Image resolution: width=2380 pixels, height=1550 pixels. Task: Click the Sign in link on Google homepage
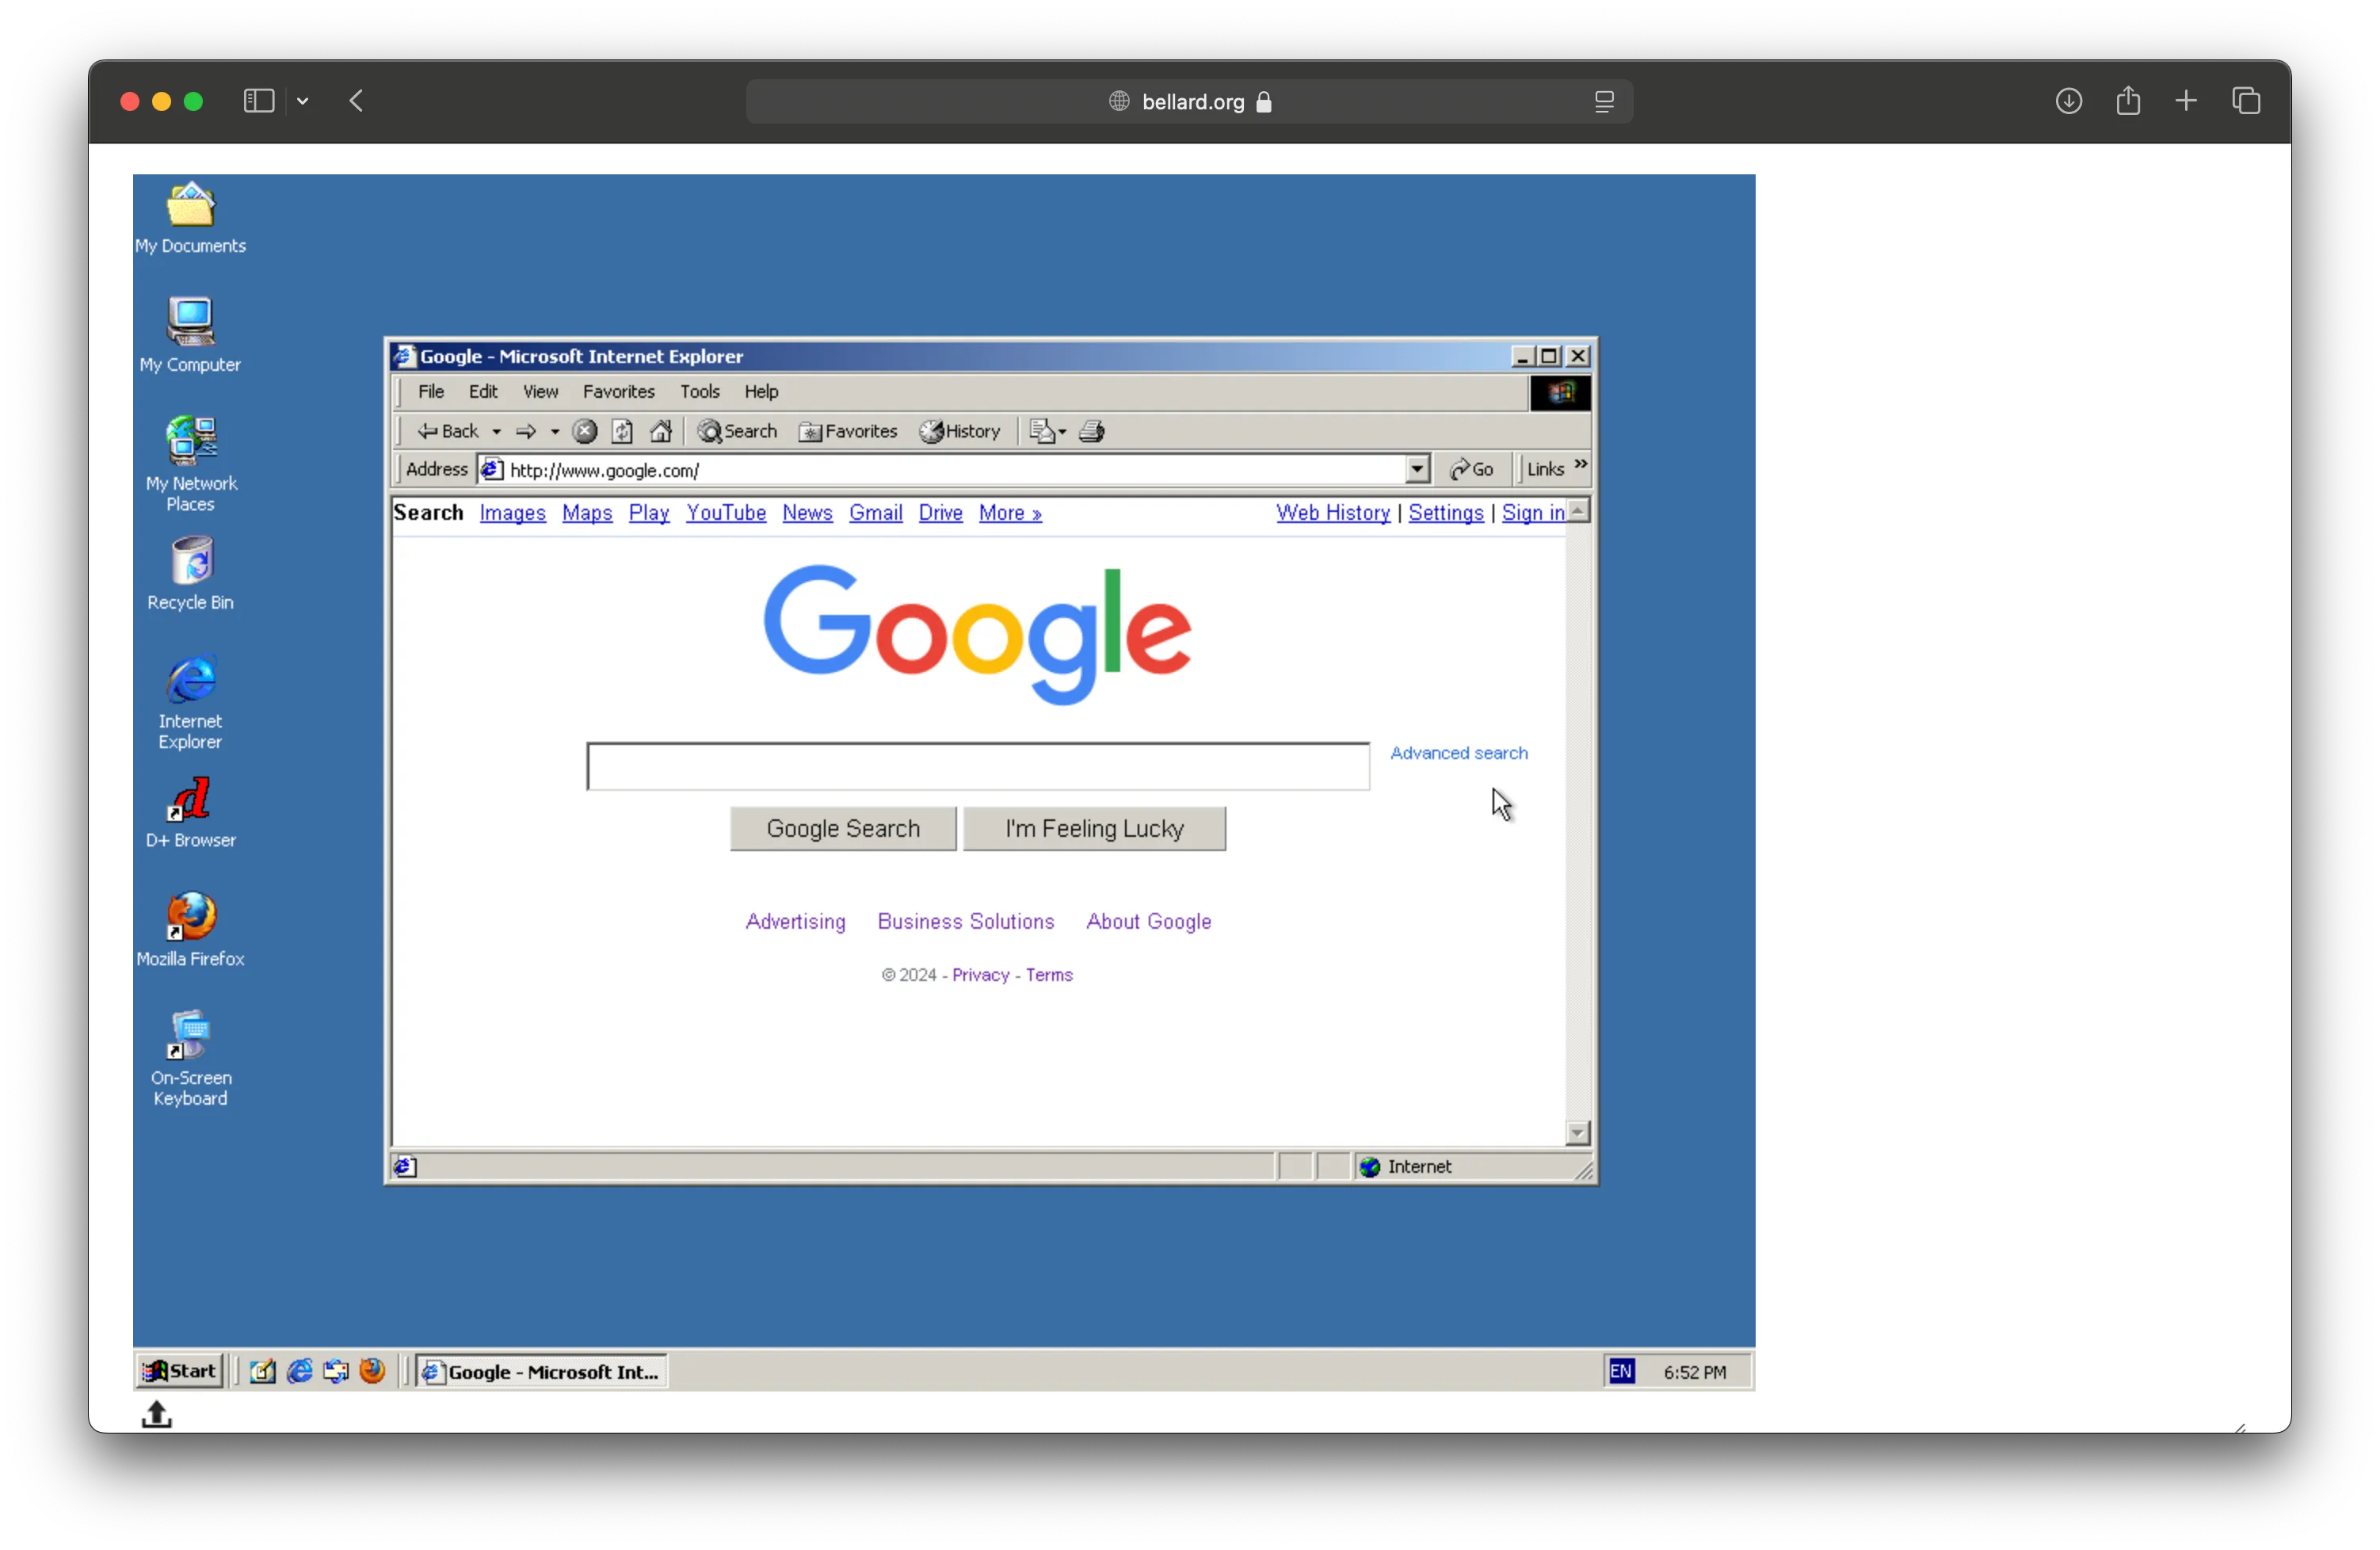point(1534,512)
